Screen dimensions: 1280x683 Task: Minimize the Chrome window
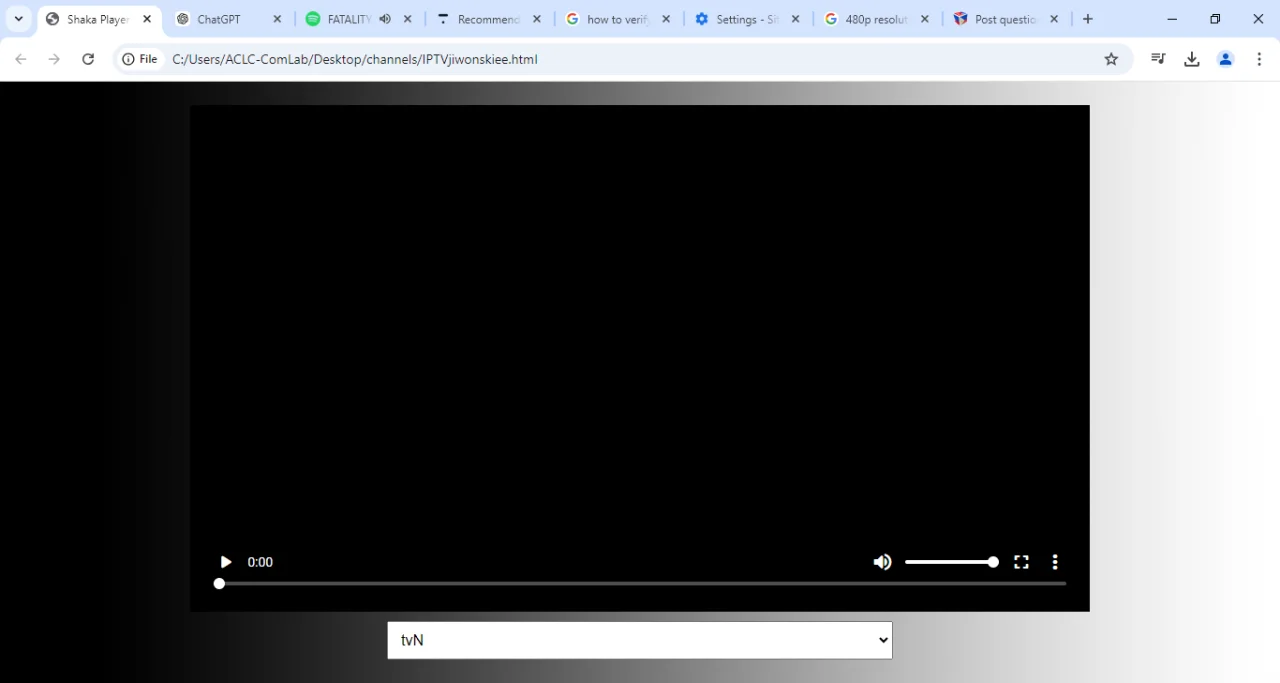coord(1172,19)
